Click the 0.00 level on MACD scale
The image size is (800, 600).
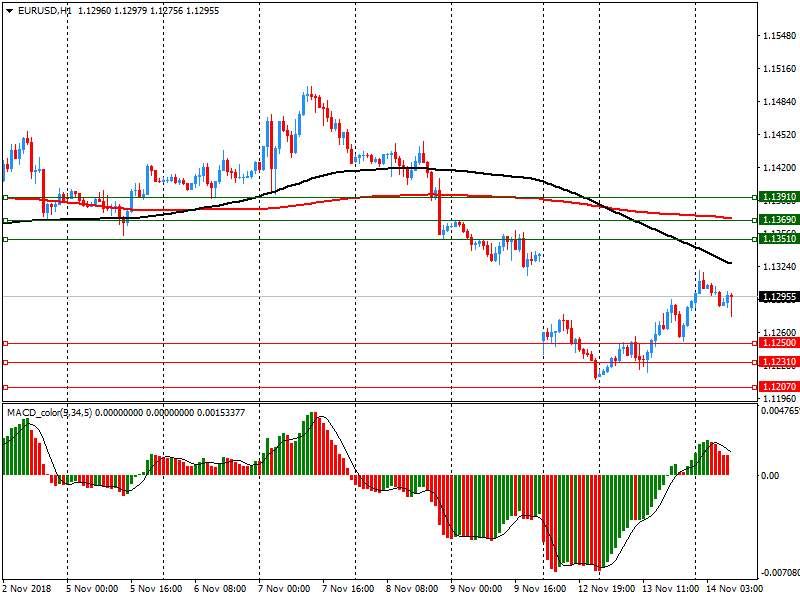[x=769, y=475]
